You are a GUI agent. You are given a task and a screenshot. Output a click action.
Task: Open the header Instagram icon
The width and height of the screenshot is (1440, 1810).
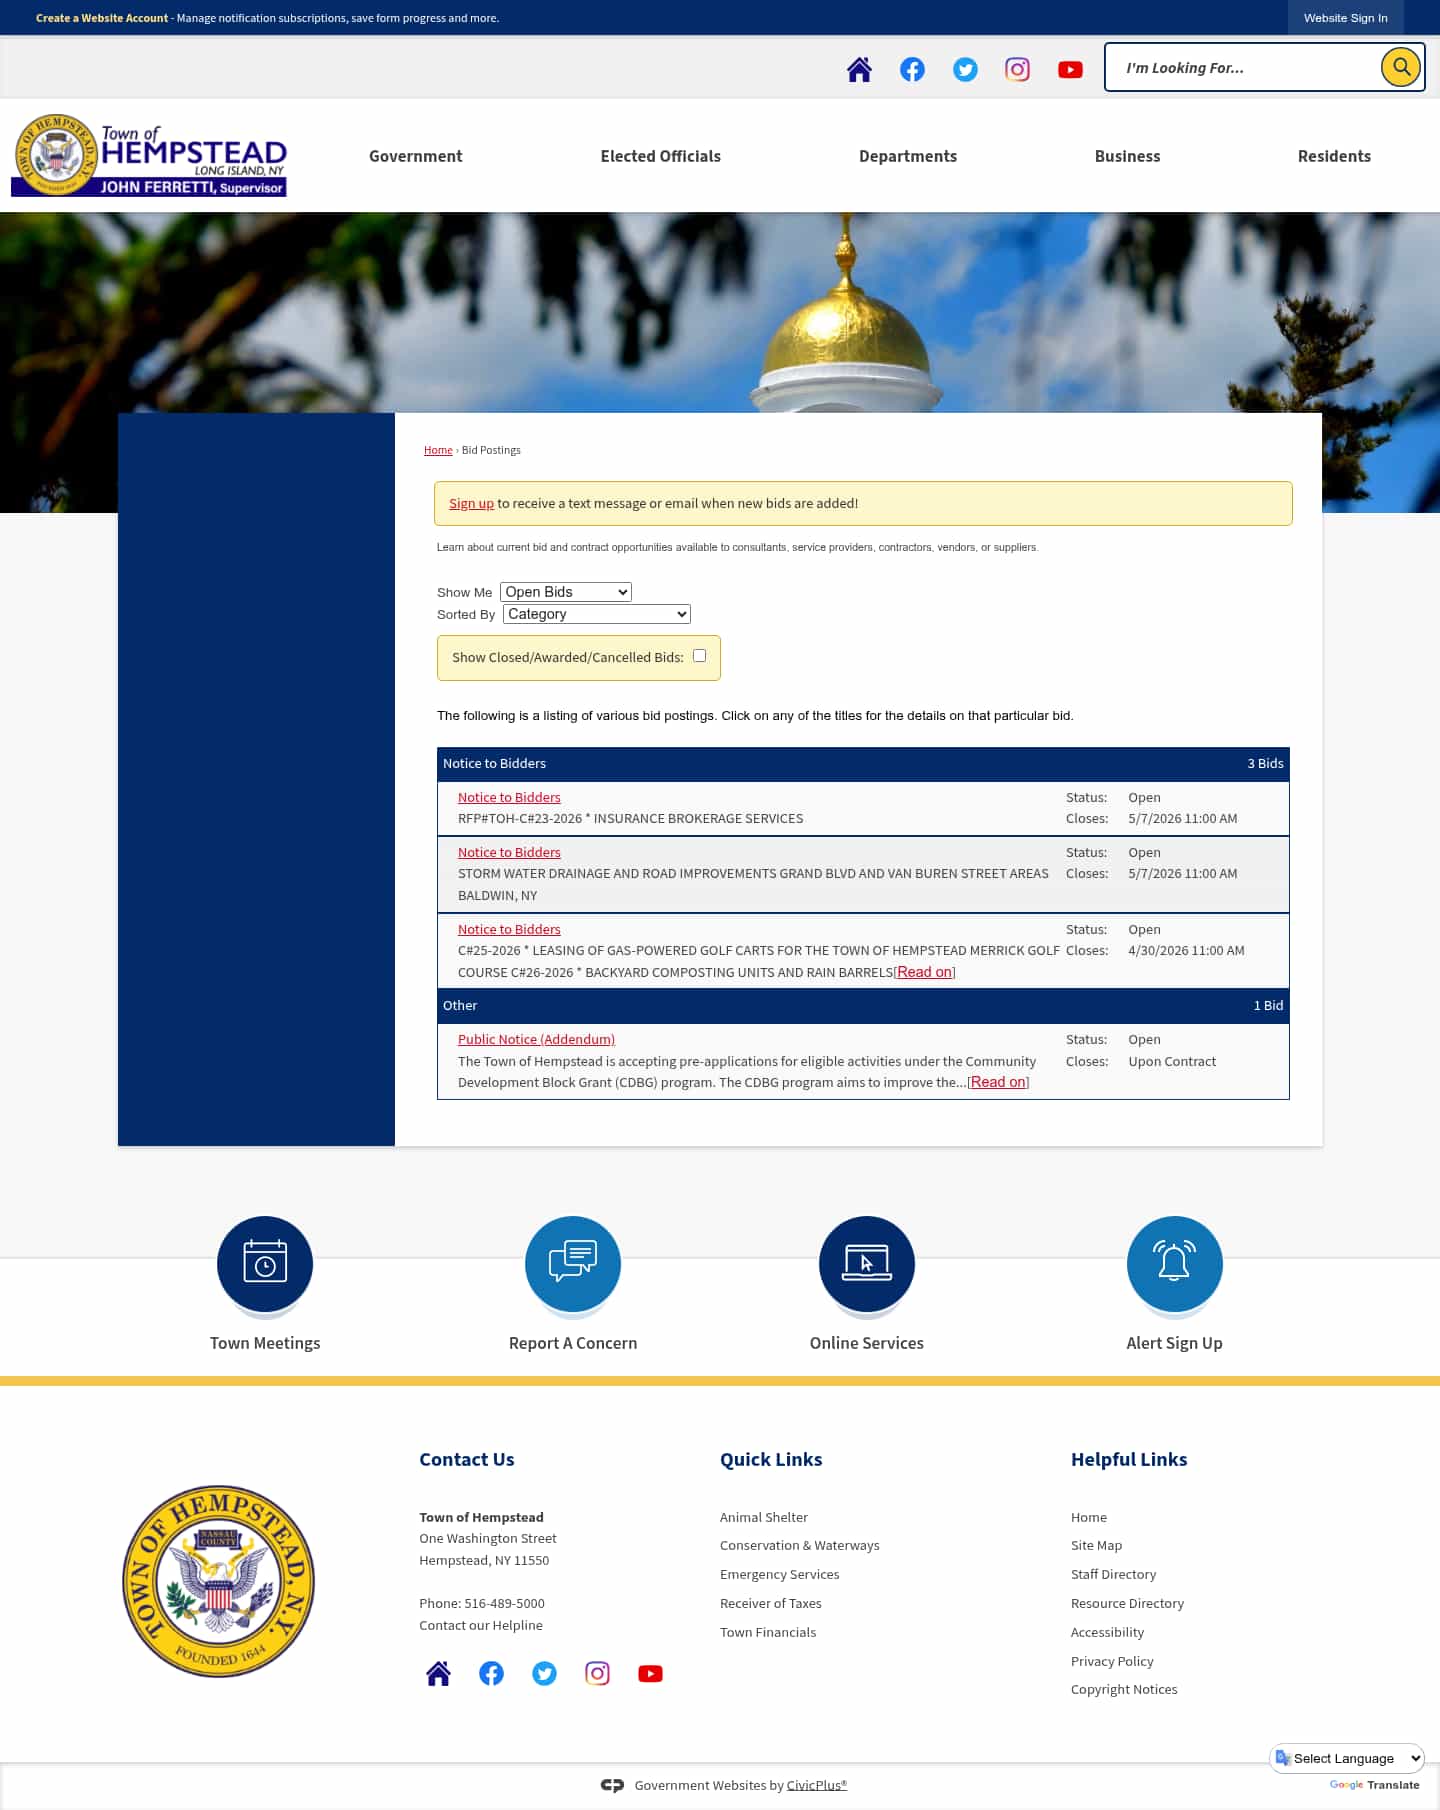click(1017, 69)
